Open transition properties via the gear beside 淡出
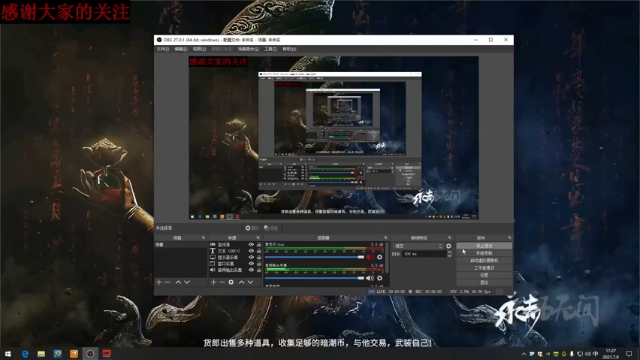 click(x=449, y=246)
